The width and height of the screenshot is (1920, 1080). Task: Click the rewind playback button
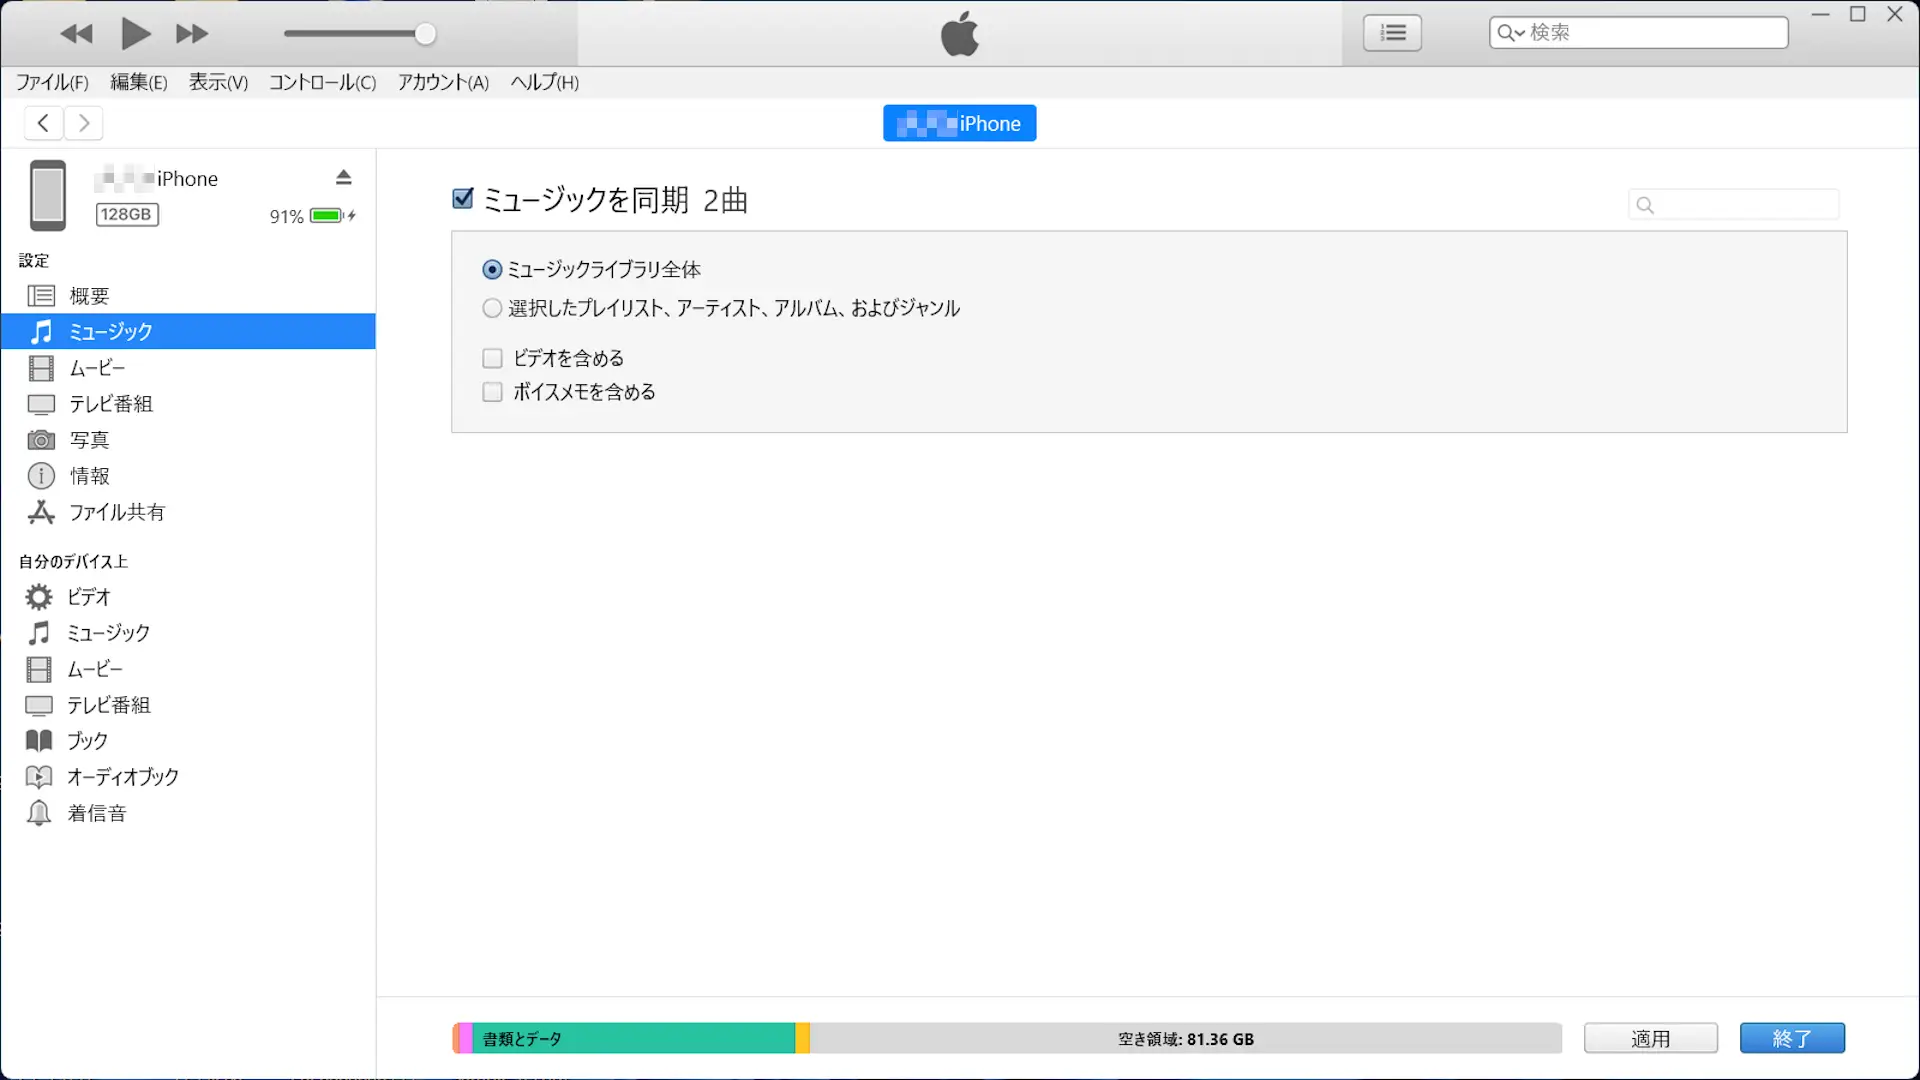[x=76, y=34]
